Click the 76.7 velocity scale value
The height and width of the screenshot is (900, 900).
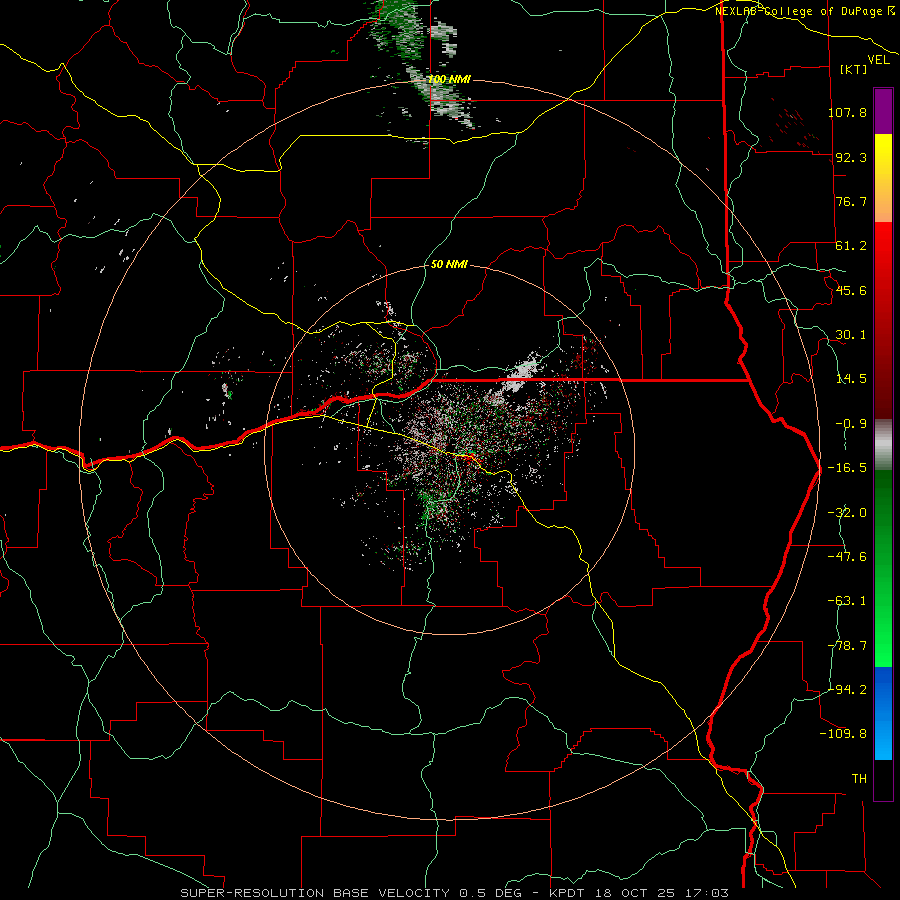click(851, 201)
